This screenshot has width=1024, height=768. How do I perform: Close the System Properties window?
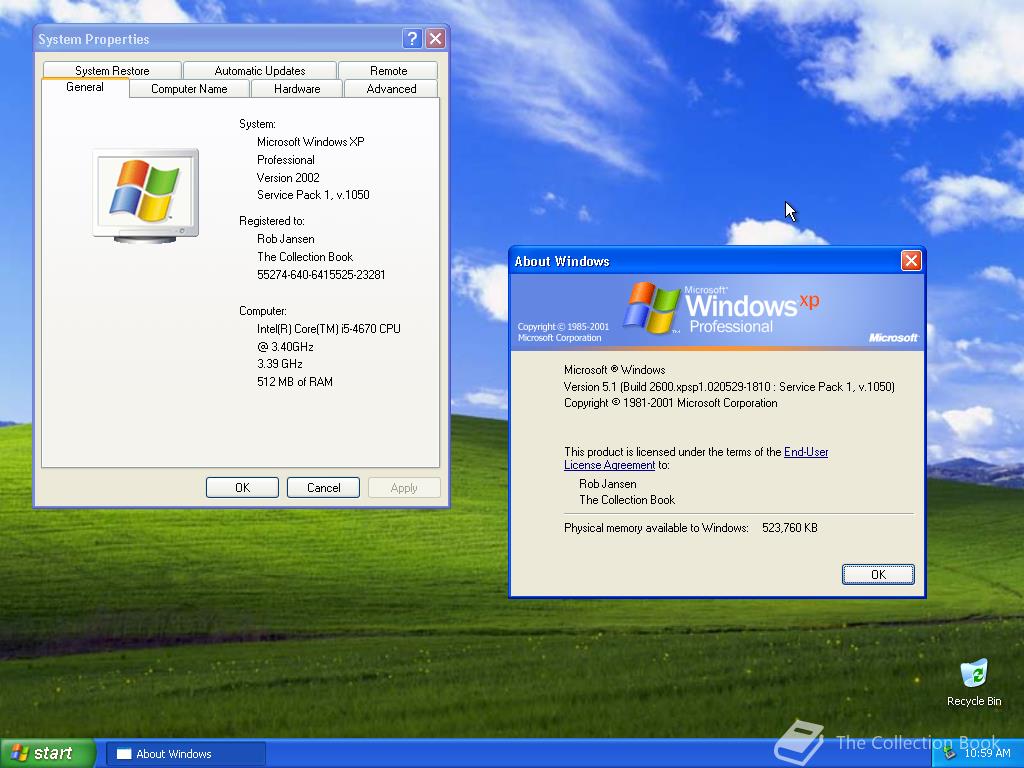click(x=436, y=39)
